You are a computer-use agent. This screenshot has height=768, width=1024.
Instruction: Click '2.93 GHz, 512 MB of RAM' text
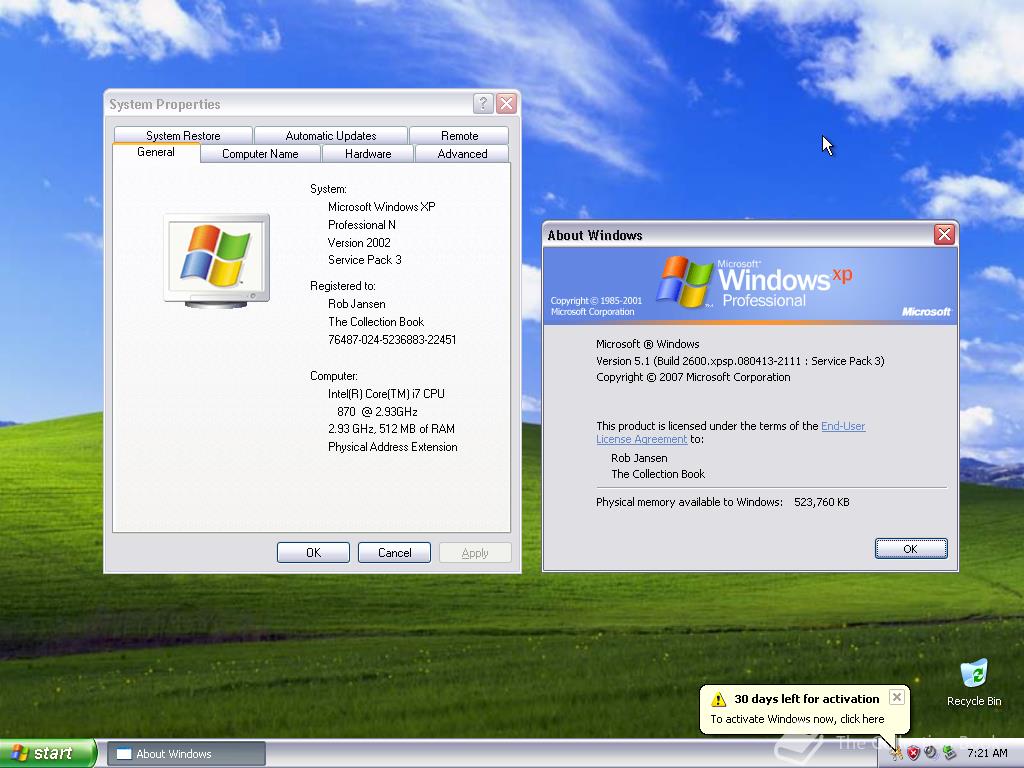[391, 429]
